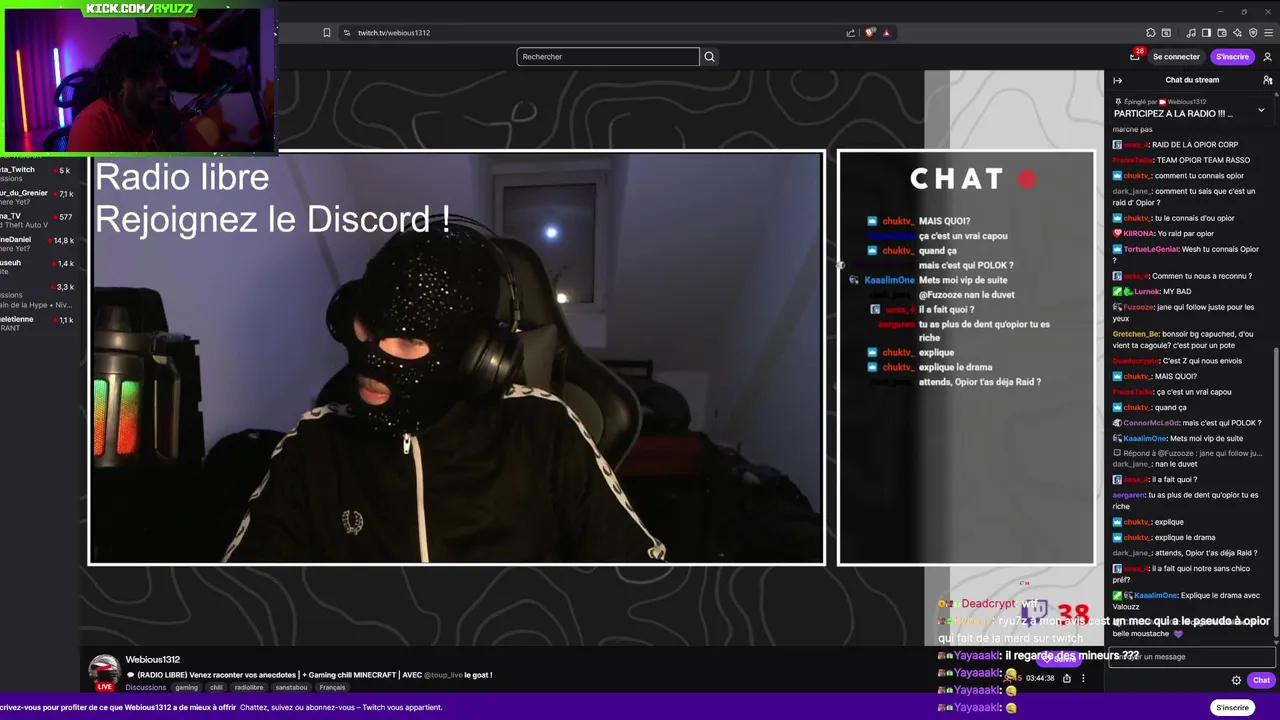Click the Rechercher search box

(x=608, y=57)
